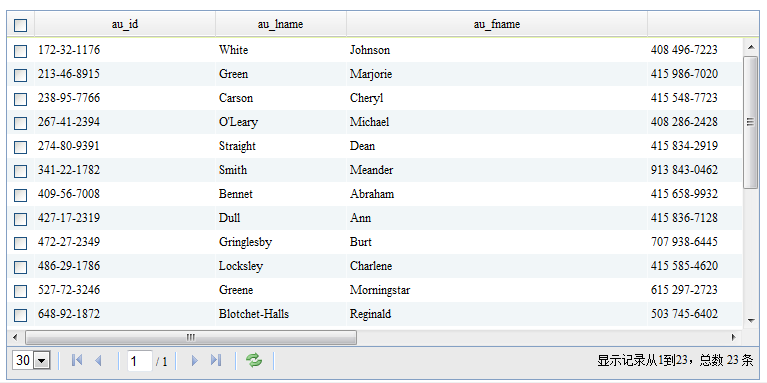Viewport: 767px width, 383px height.
Task: Check the row for 172-32-1176
Action: 21,51
